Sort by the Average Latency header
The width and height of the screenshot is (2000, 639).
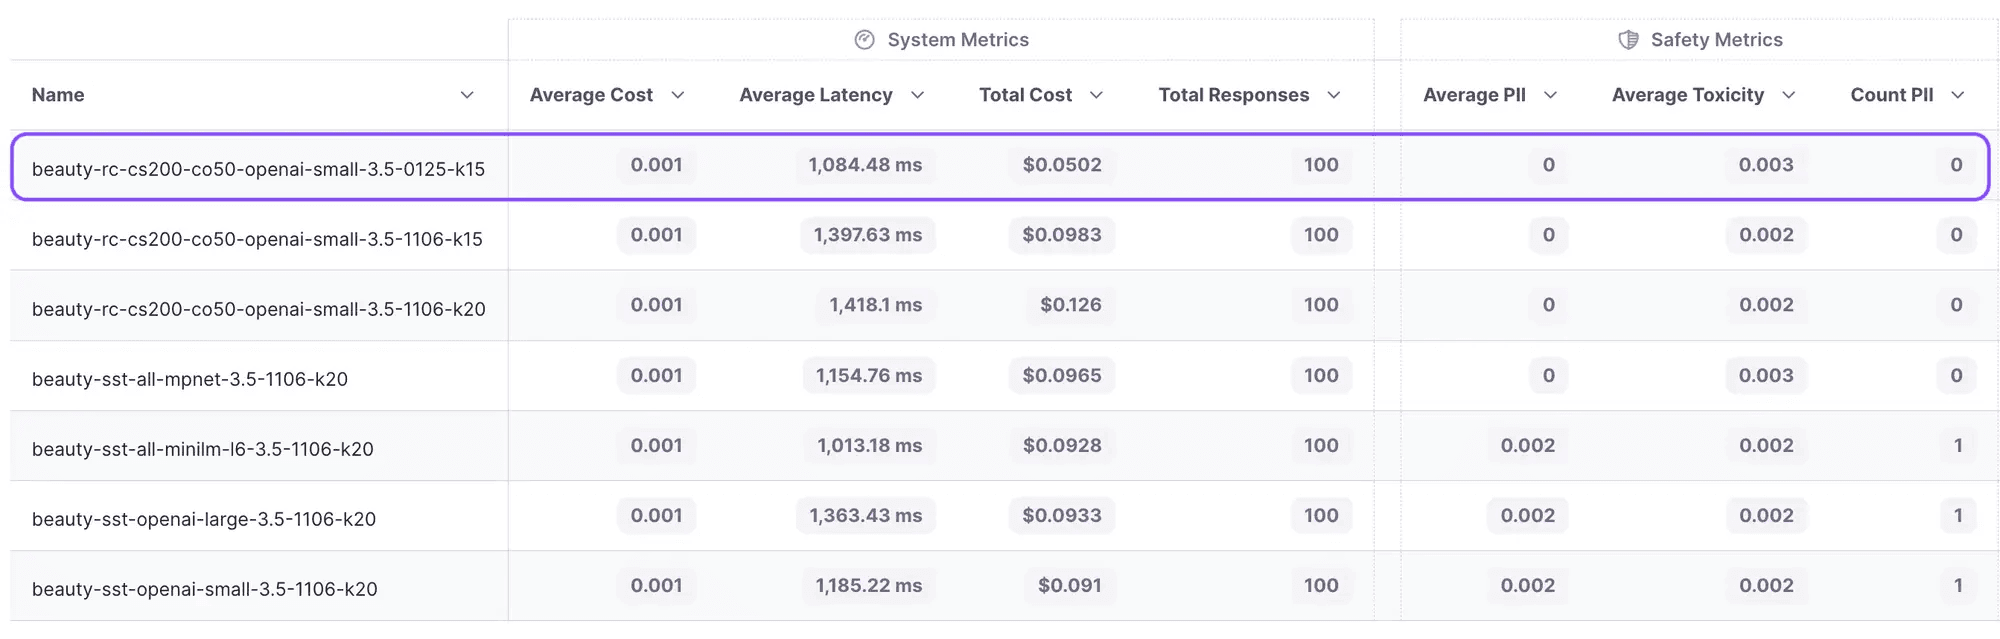(816, 95)
